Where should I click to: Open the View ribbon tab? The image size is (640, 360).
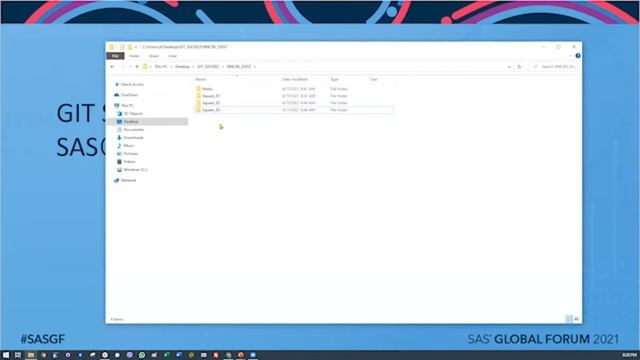173,56
